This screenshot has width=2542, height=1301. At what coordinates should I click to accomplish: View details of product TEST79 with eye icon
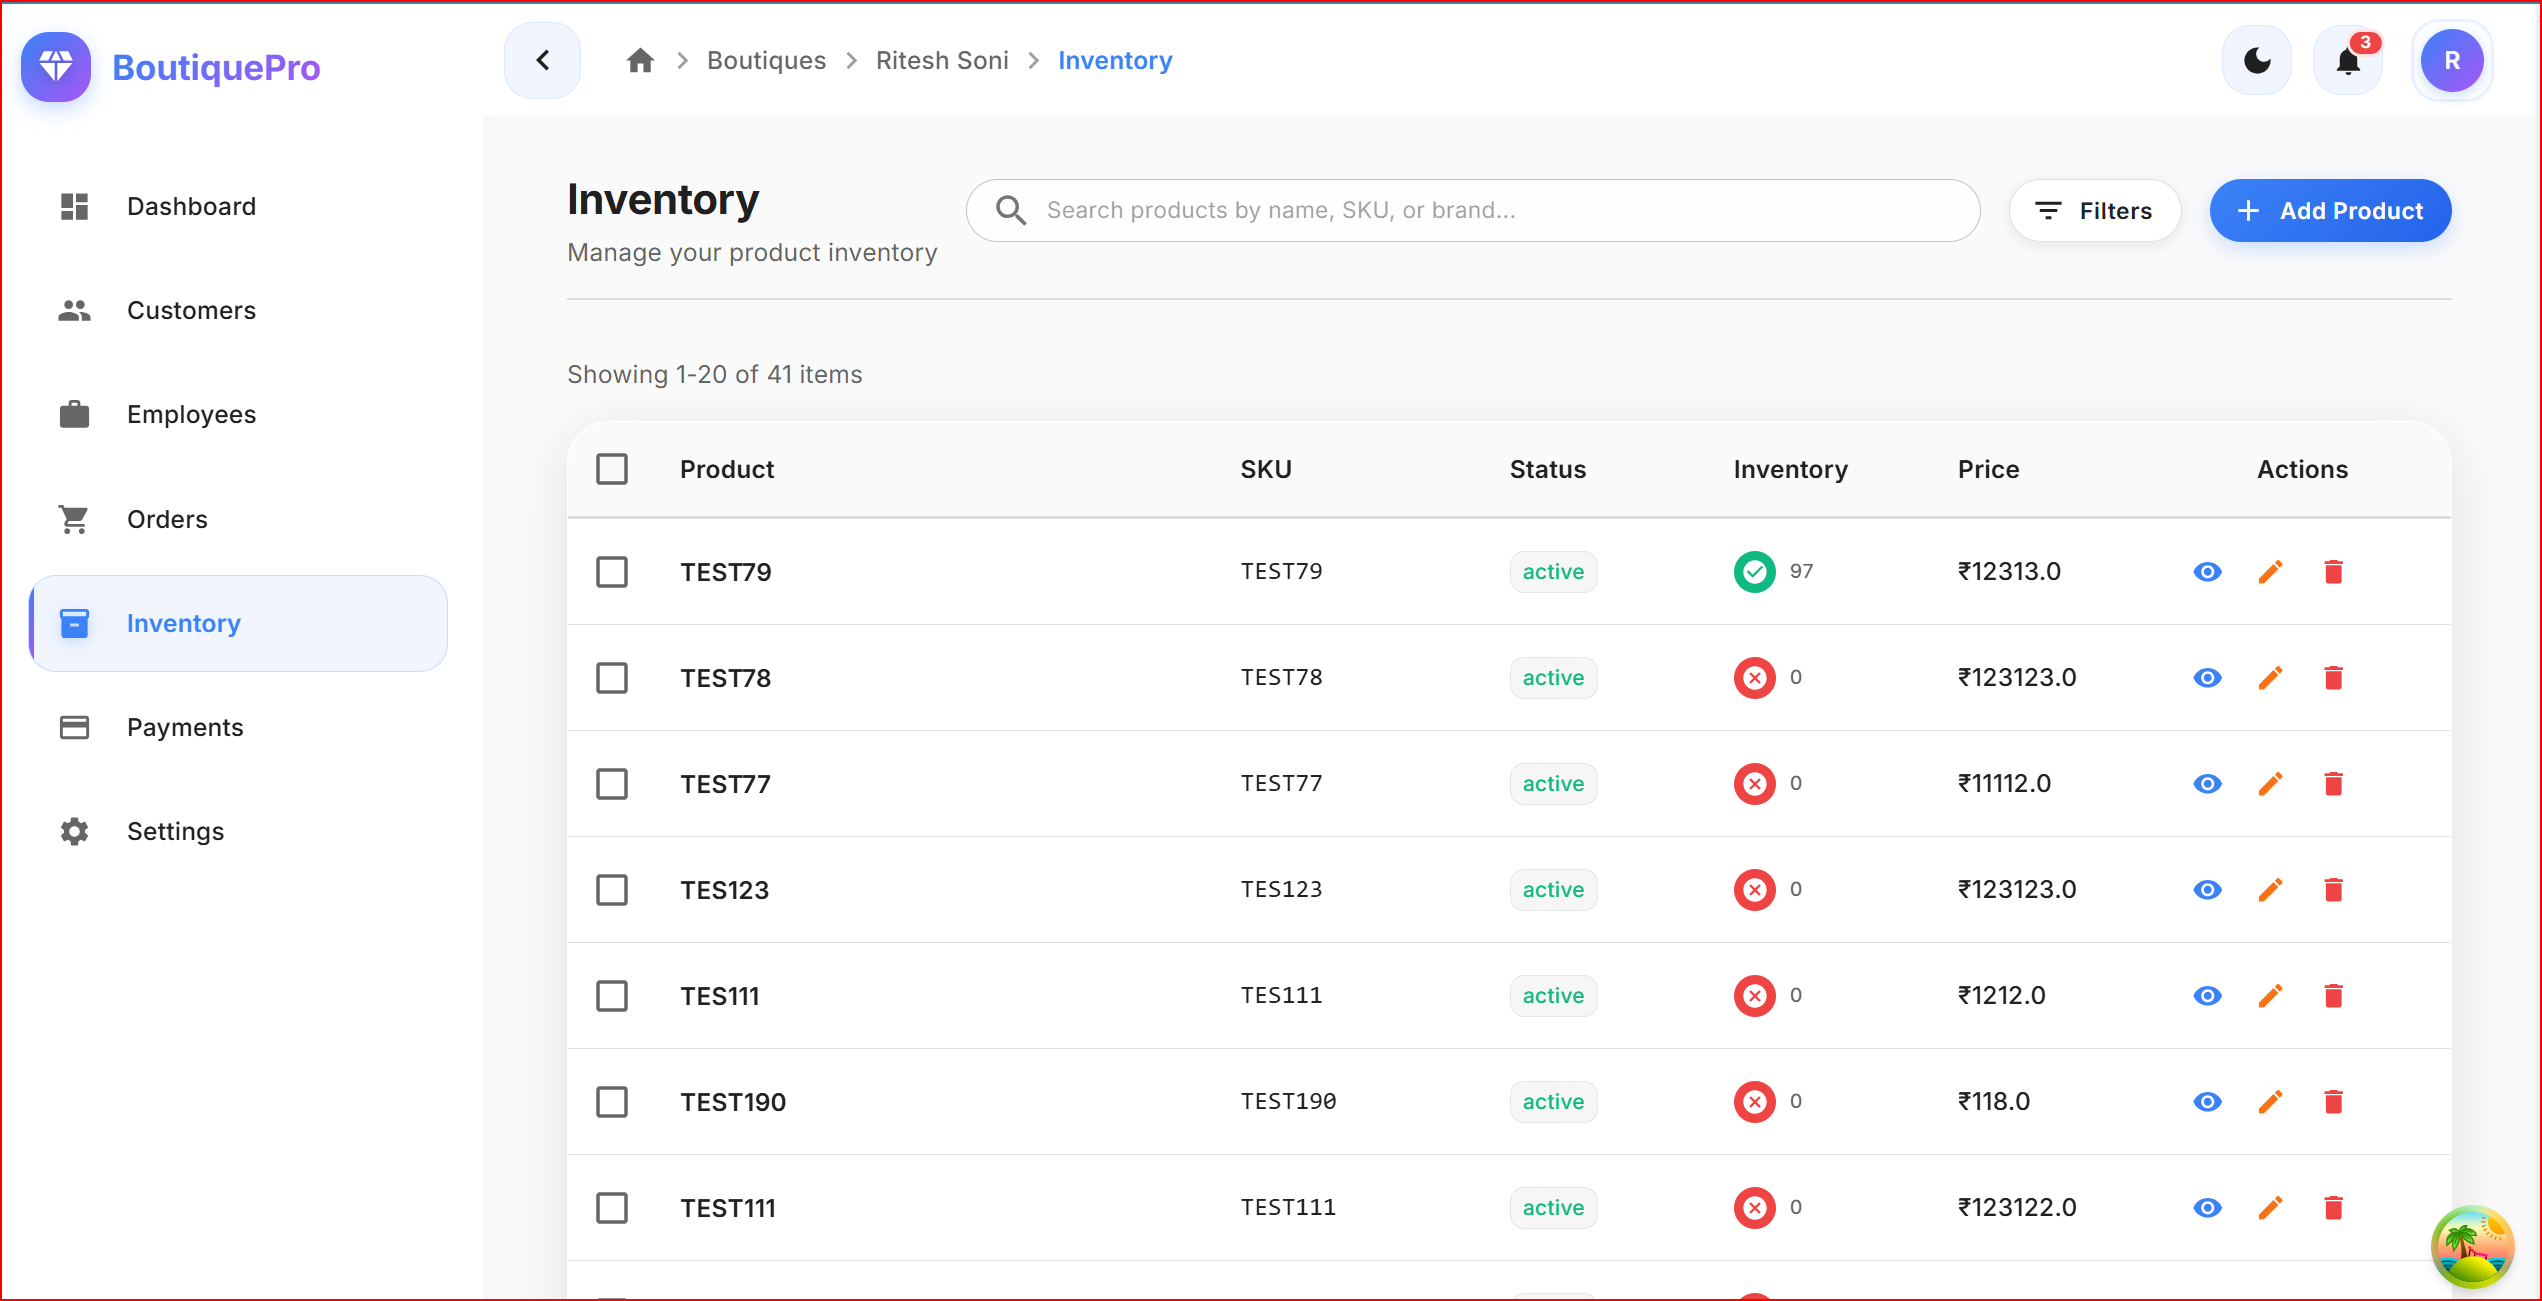tap(2207, 571)
